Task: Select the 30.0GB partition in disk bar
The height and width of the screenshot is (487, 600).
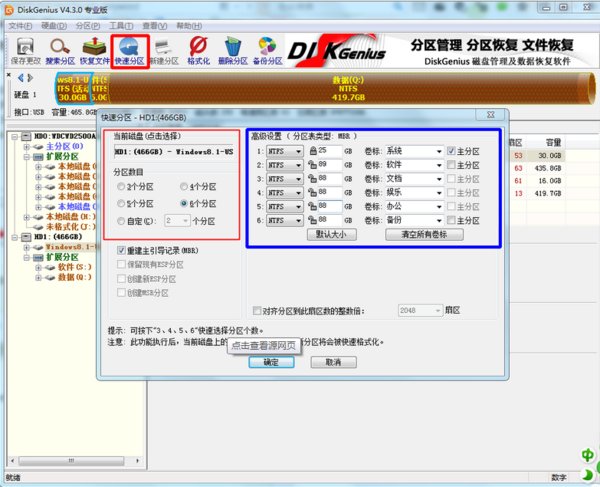Action: tap(73, 89)
